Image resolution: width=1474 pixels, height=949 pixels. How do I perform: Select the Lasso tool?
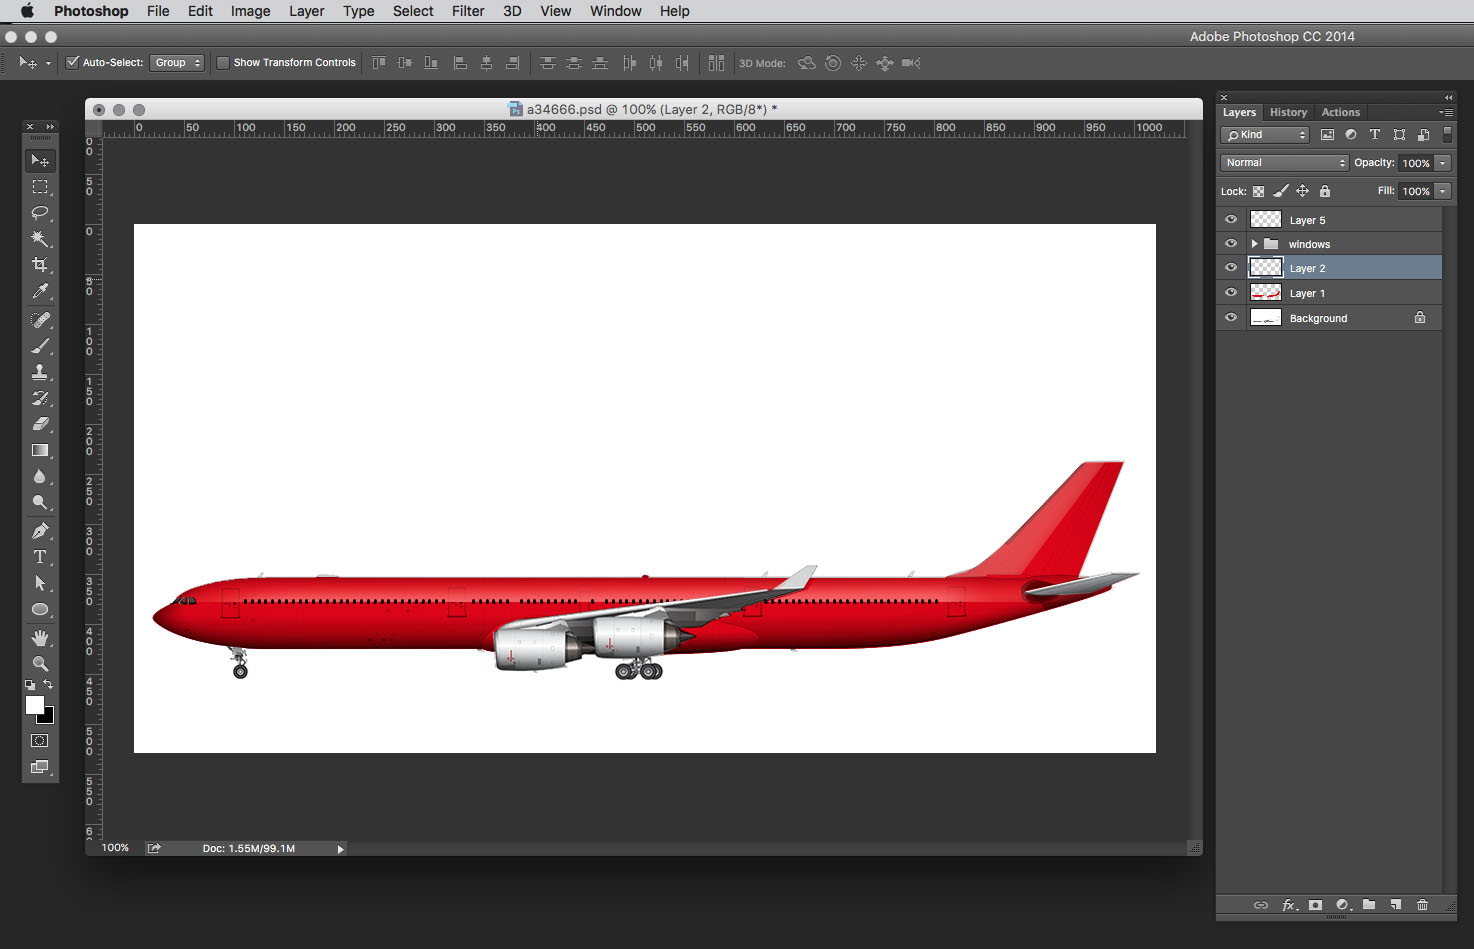point(40,212)
